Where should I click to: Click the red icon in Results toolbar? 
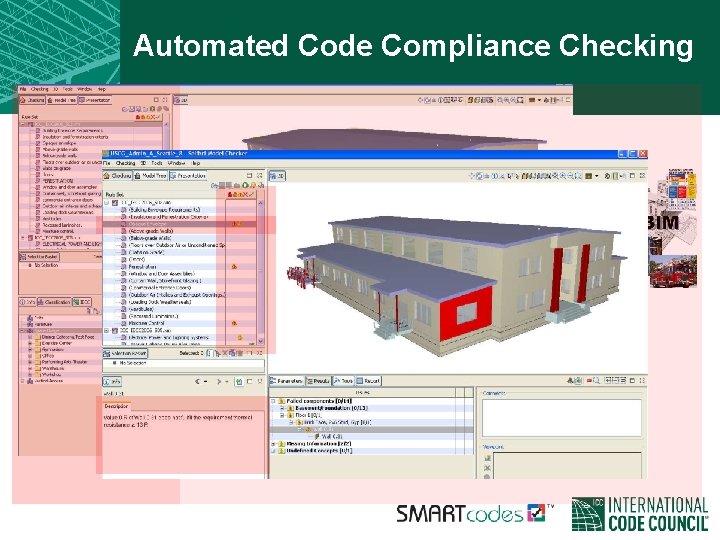tap(589, 381)
